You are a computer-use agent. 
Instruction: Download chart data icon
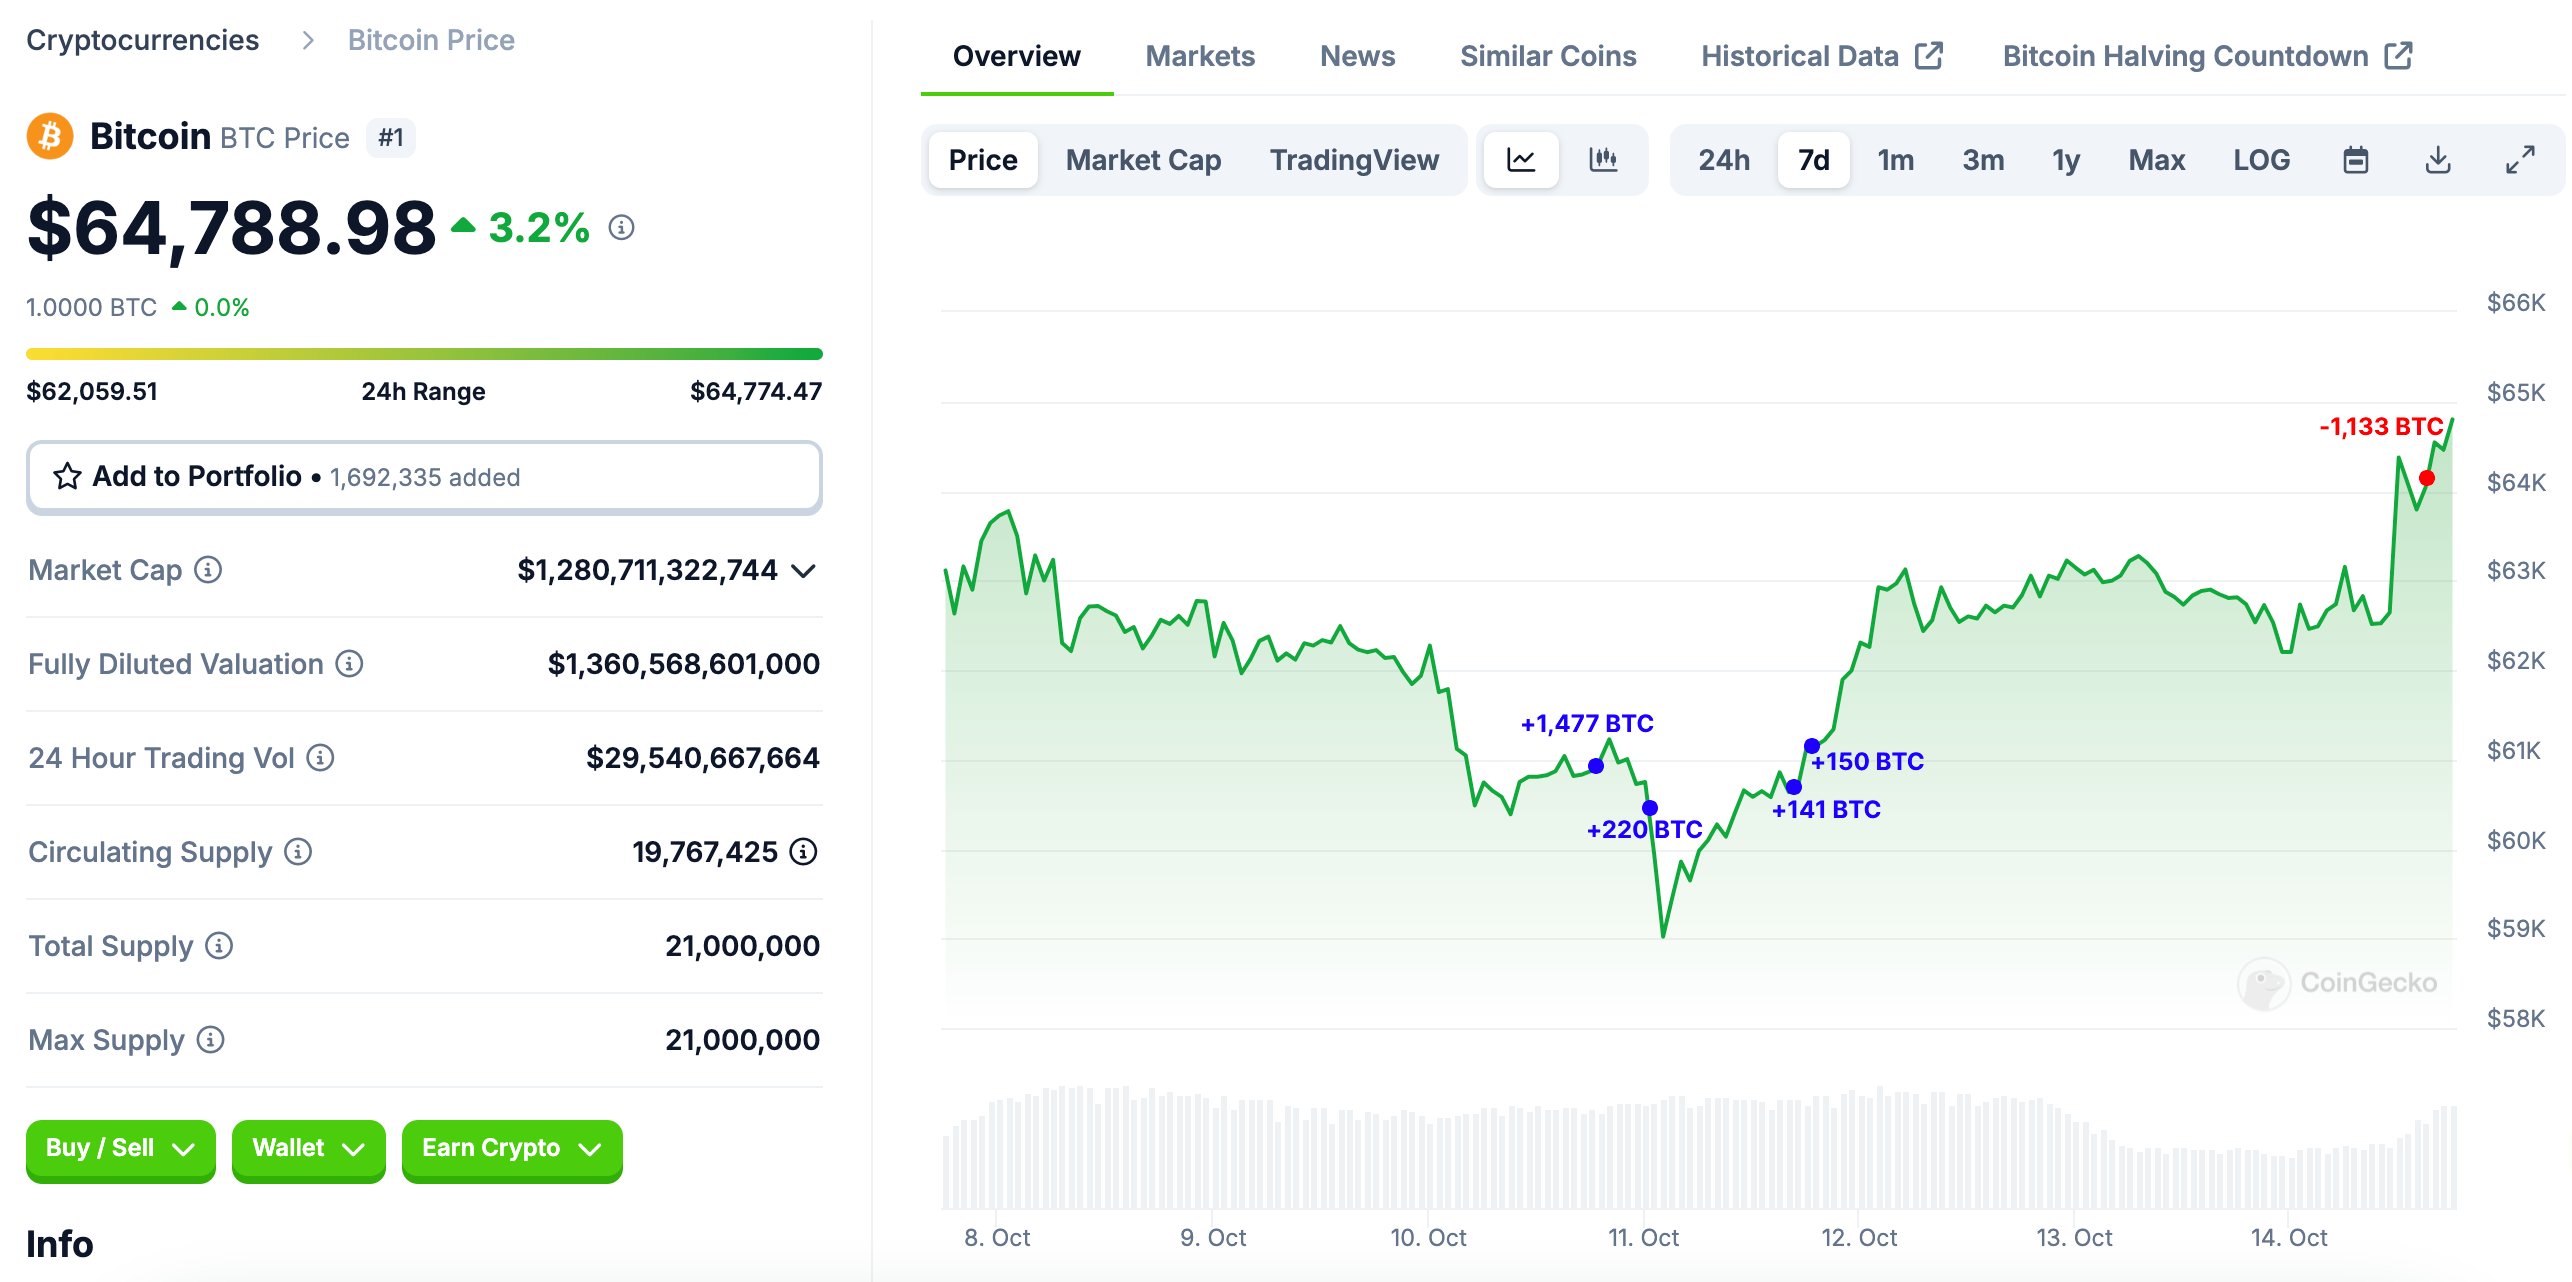point(2438,160)
